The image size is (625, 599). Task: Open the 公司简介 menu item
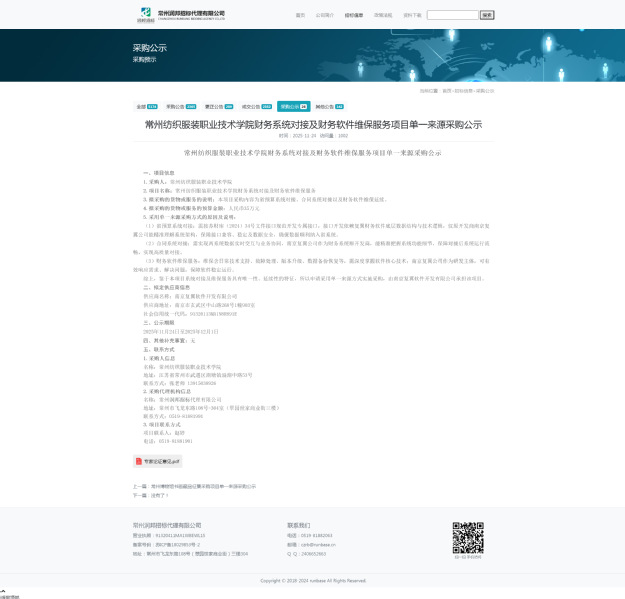(326, 16)
